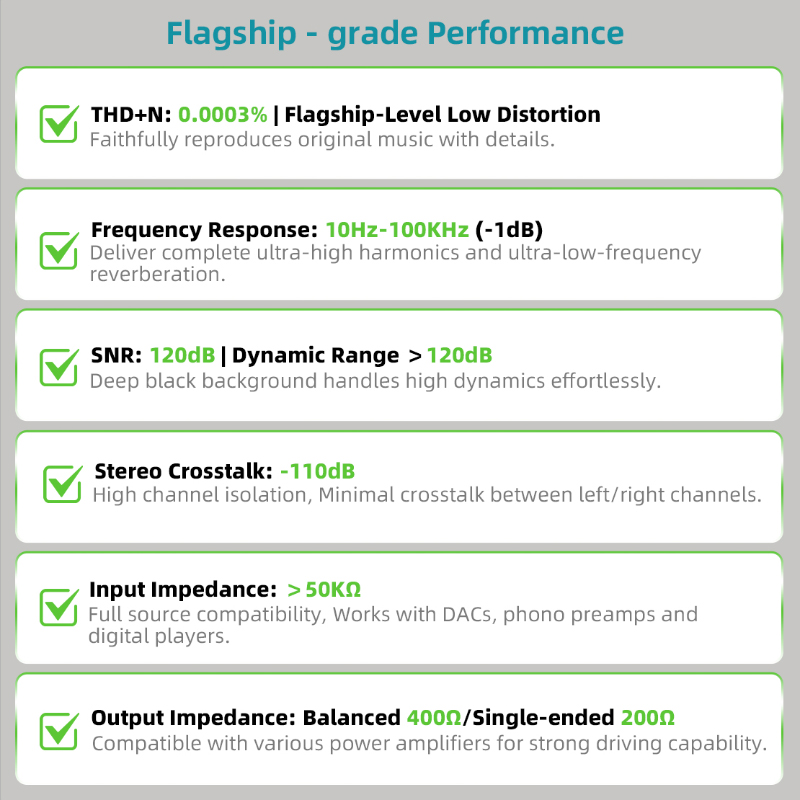Click the green 10Hz-100KHz frequency range text
Viewport: 800px width, 800px height.
tap(397, 230)
